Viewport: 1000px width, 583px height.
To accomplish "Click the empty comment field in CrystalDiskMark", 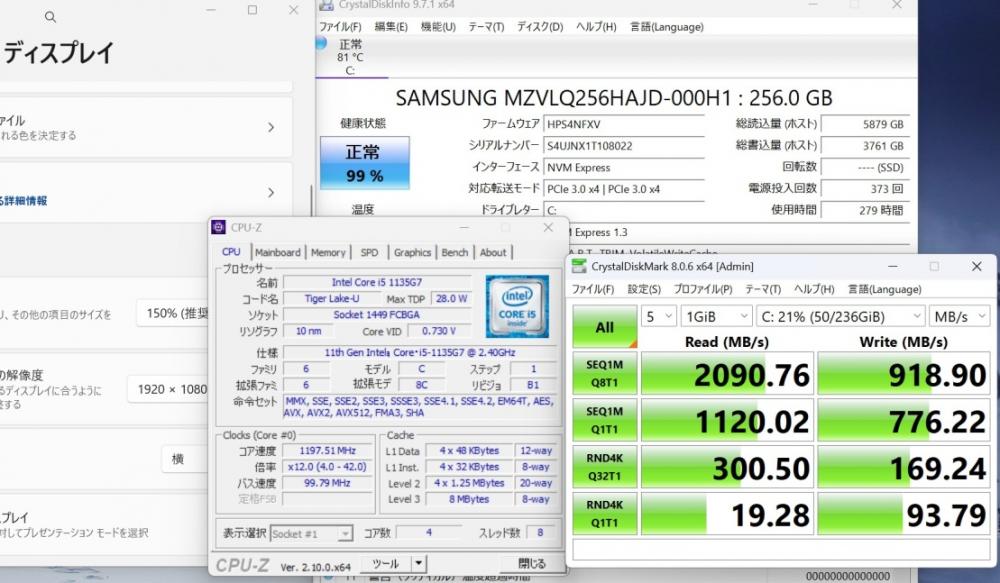I will coord(781,549).
